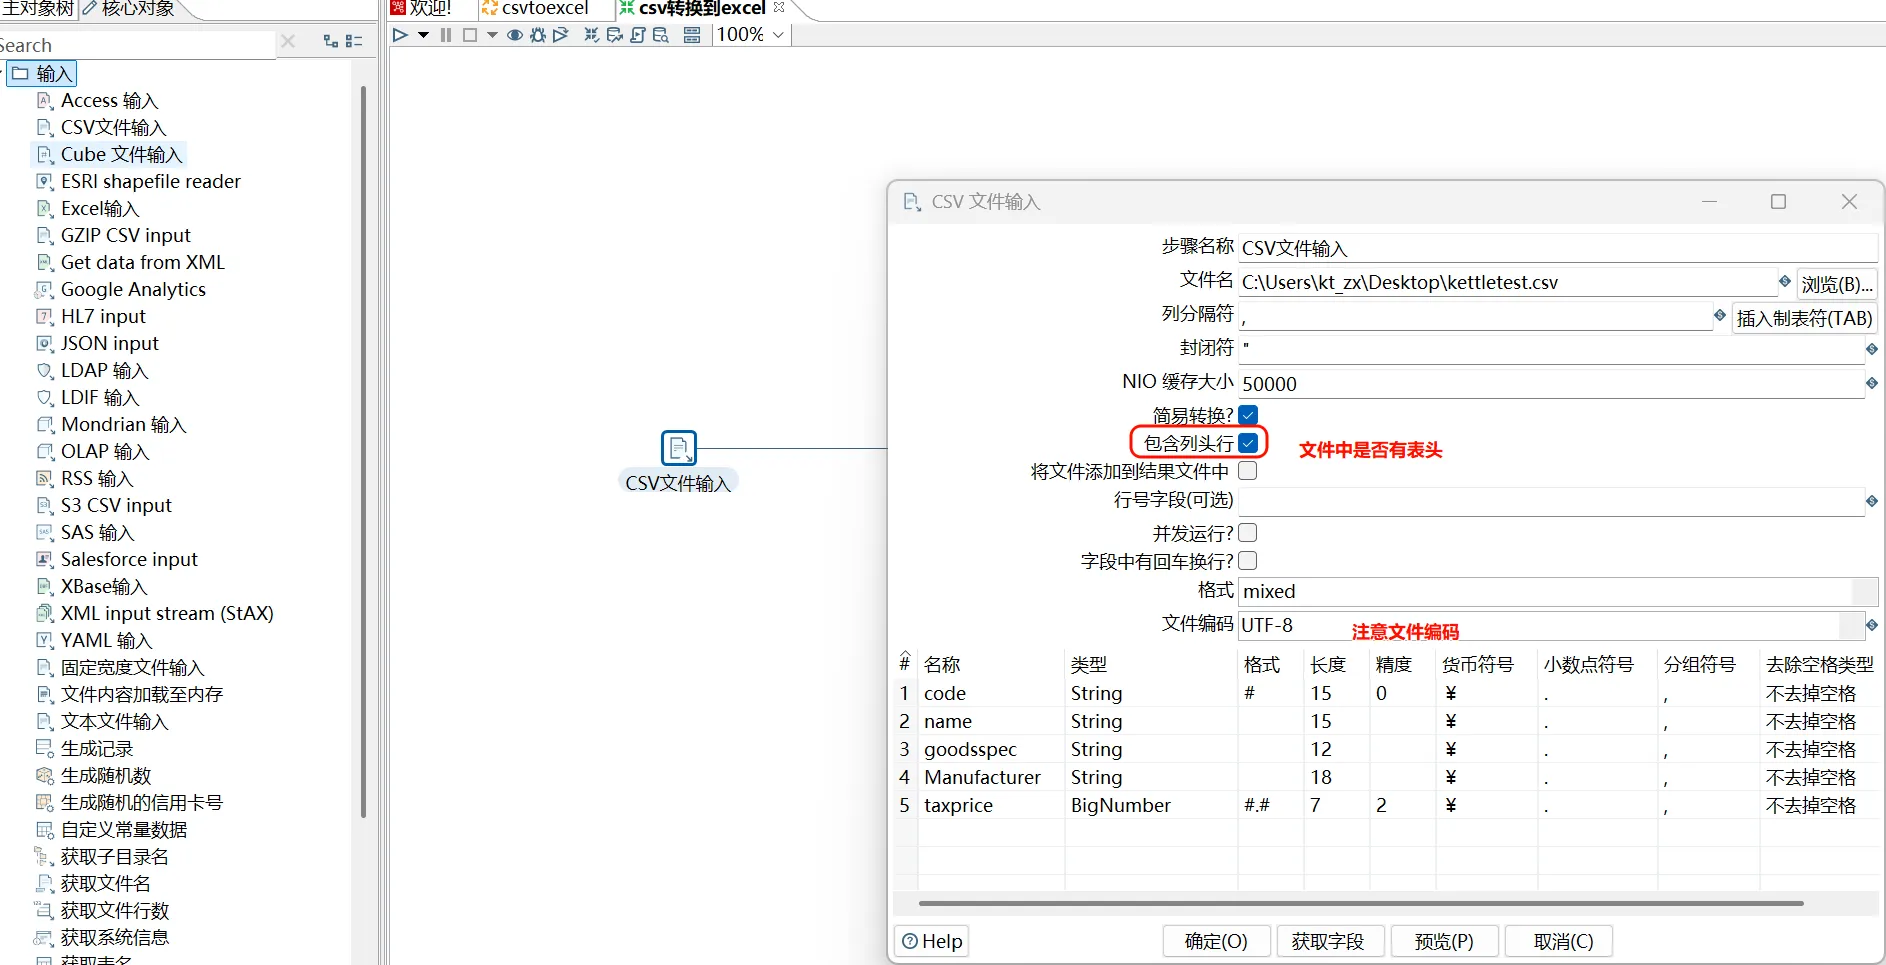Debug the transformation with the bug icon
Image resolution: width=1886 pixels, height=965 pixels.
tap(538, 35)
